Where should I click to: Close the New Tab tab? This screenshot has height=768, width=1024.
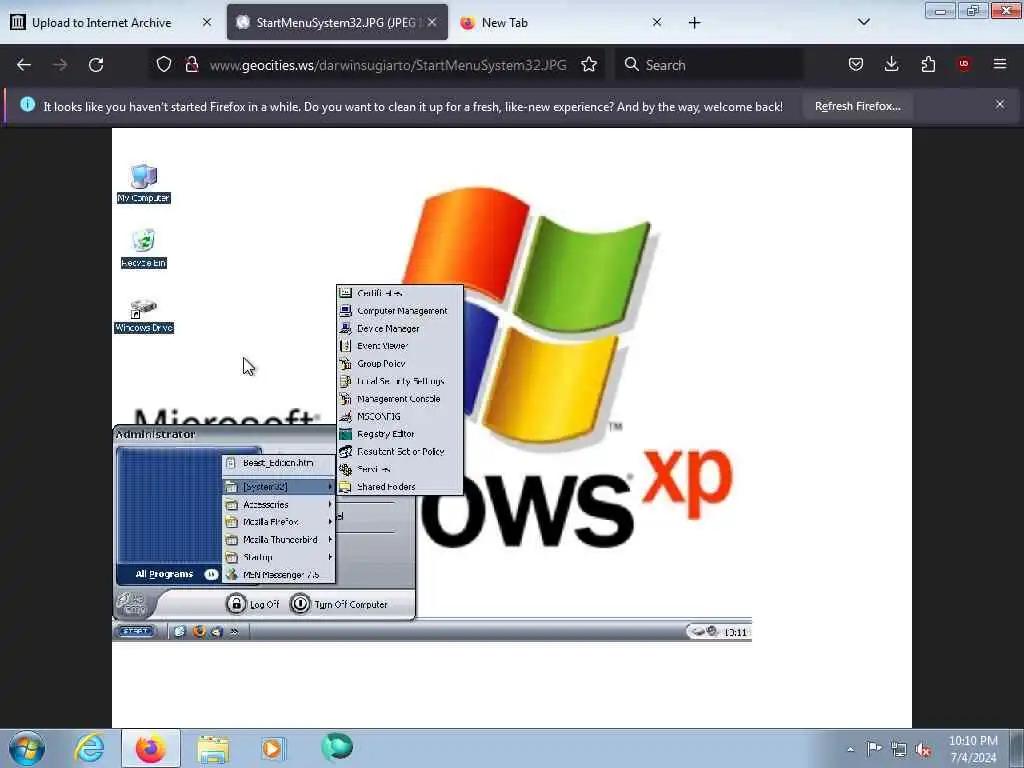657,22
